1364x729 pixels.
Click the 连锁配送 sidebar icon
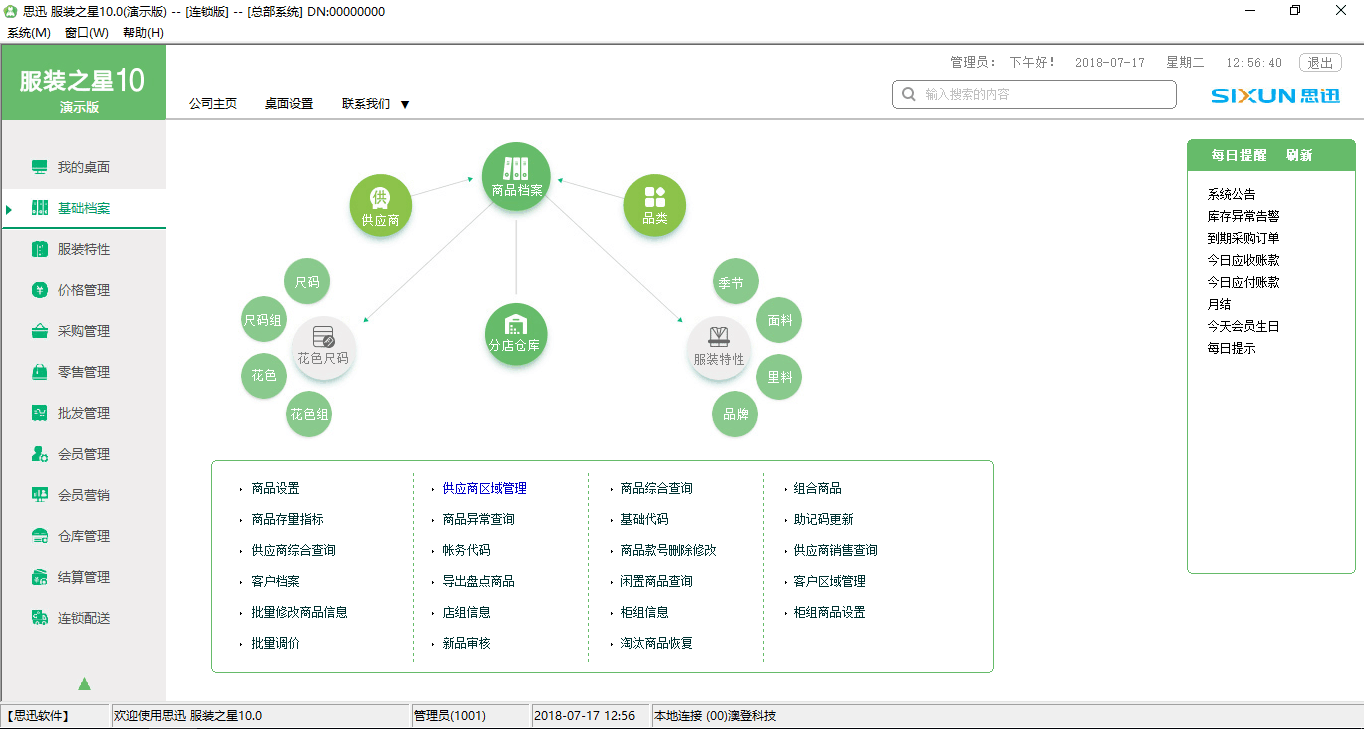click(40, 618)
